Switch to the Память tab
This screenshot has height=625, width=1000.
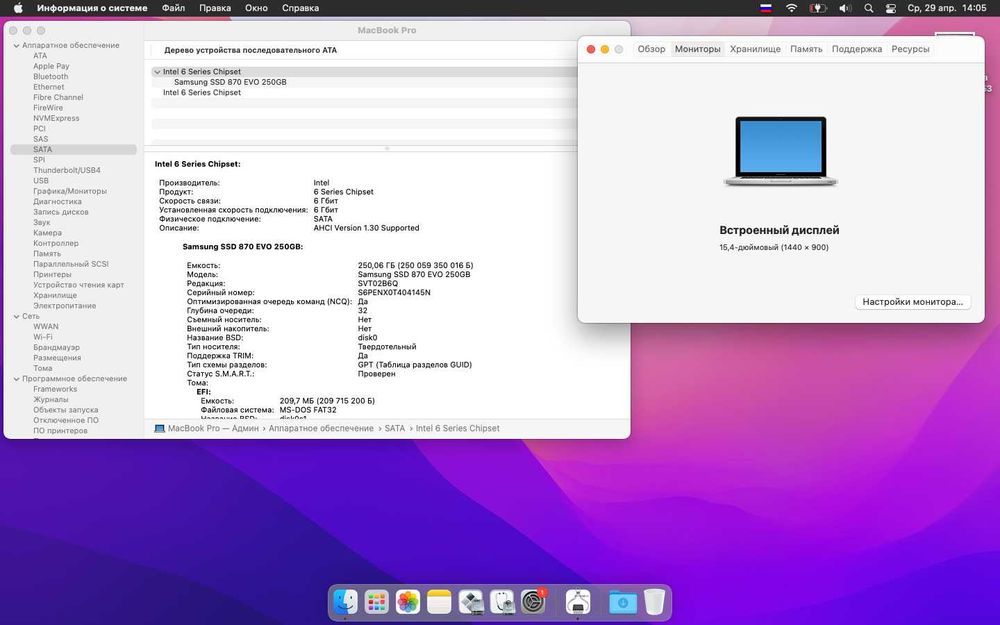tap(806, 49)
